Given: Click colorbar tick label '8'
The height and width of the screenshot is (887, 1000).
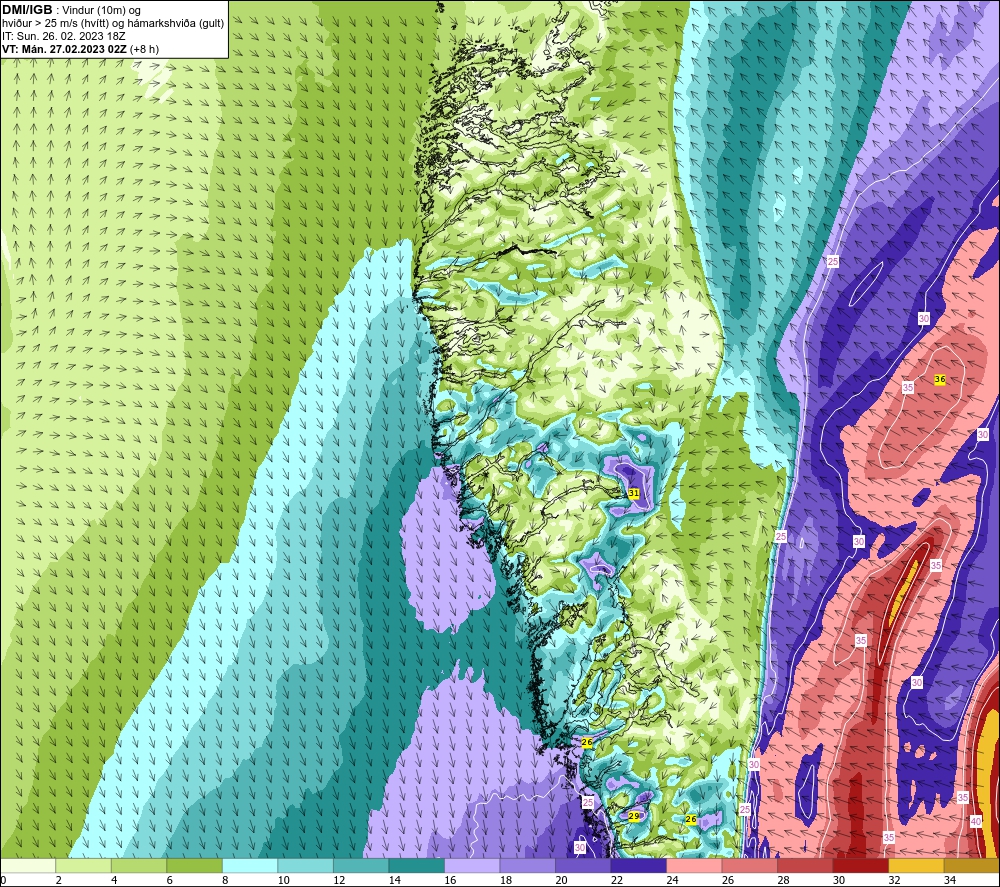Looking at the screenshot, I should [225, 881].
